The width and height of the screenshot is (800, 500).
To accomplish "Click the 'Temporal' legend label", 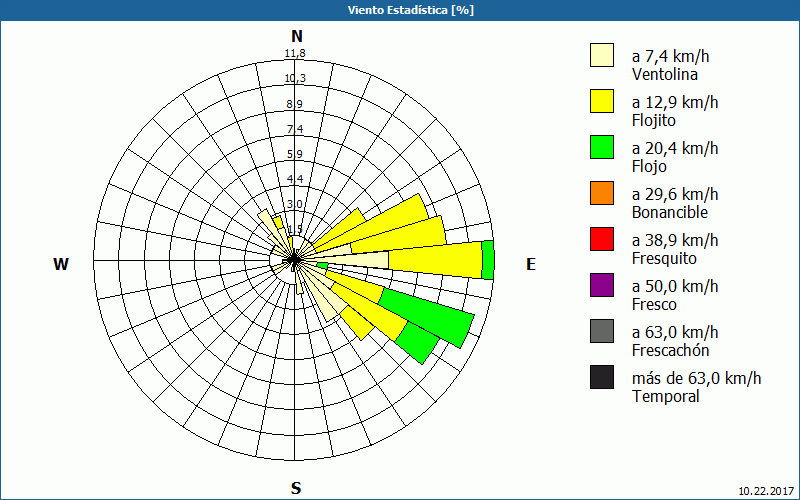I will 665,396.
